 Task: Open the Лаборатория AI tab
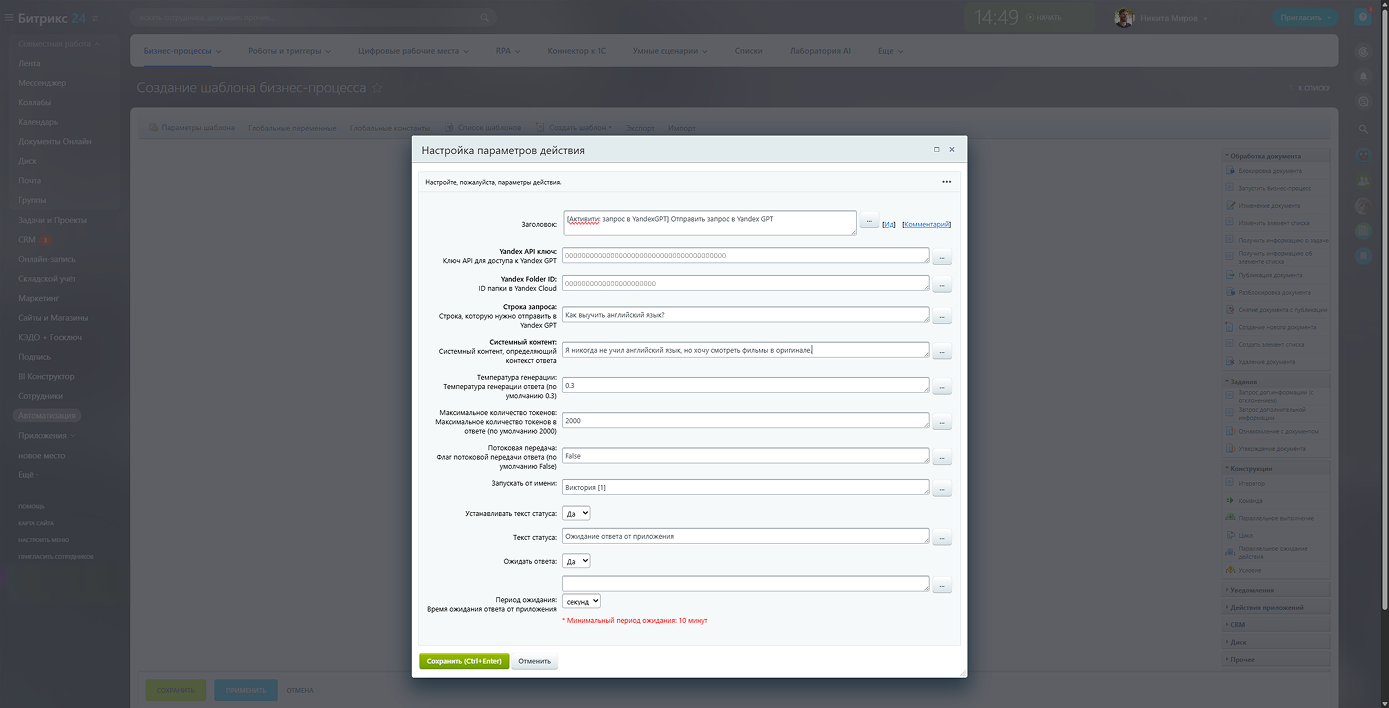[x=820, y=51]
